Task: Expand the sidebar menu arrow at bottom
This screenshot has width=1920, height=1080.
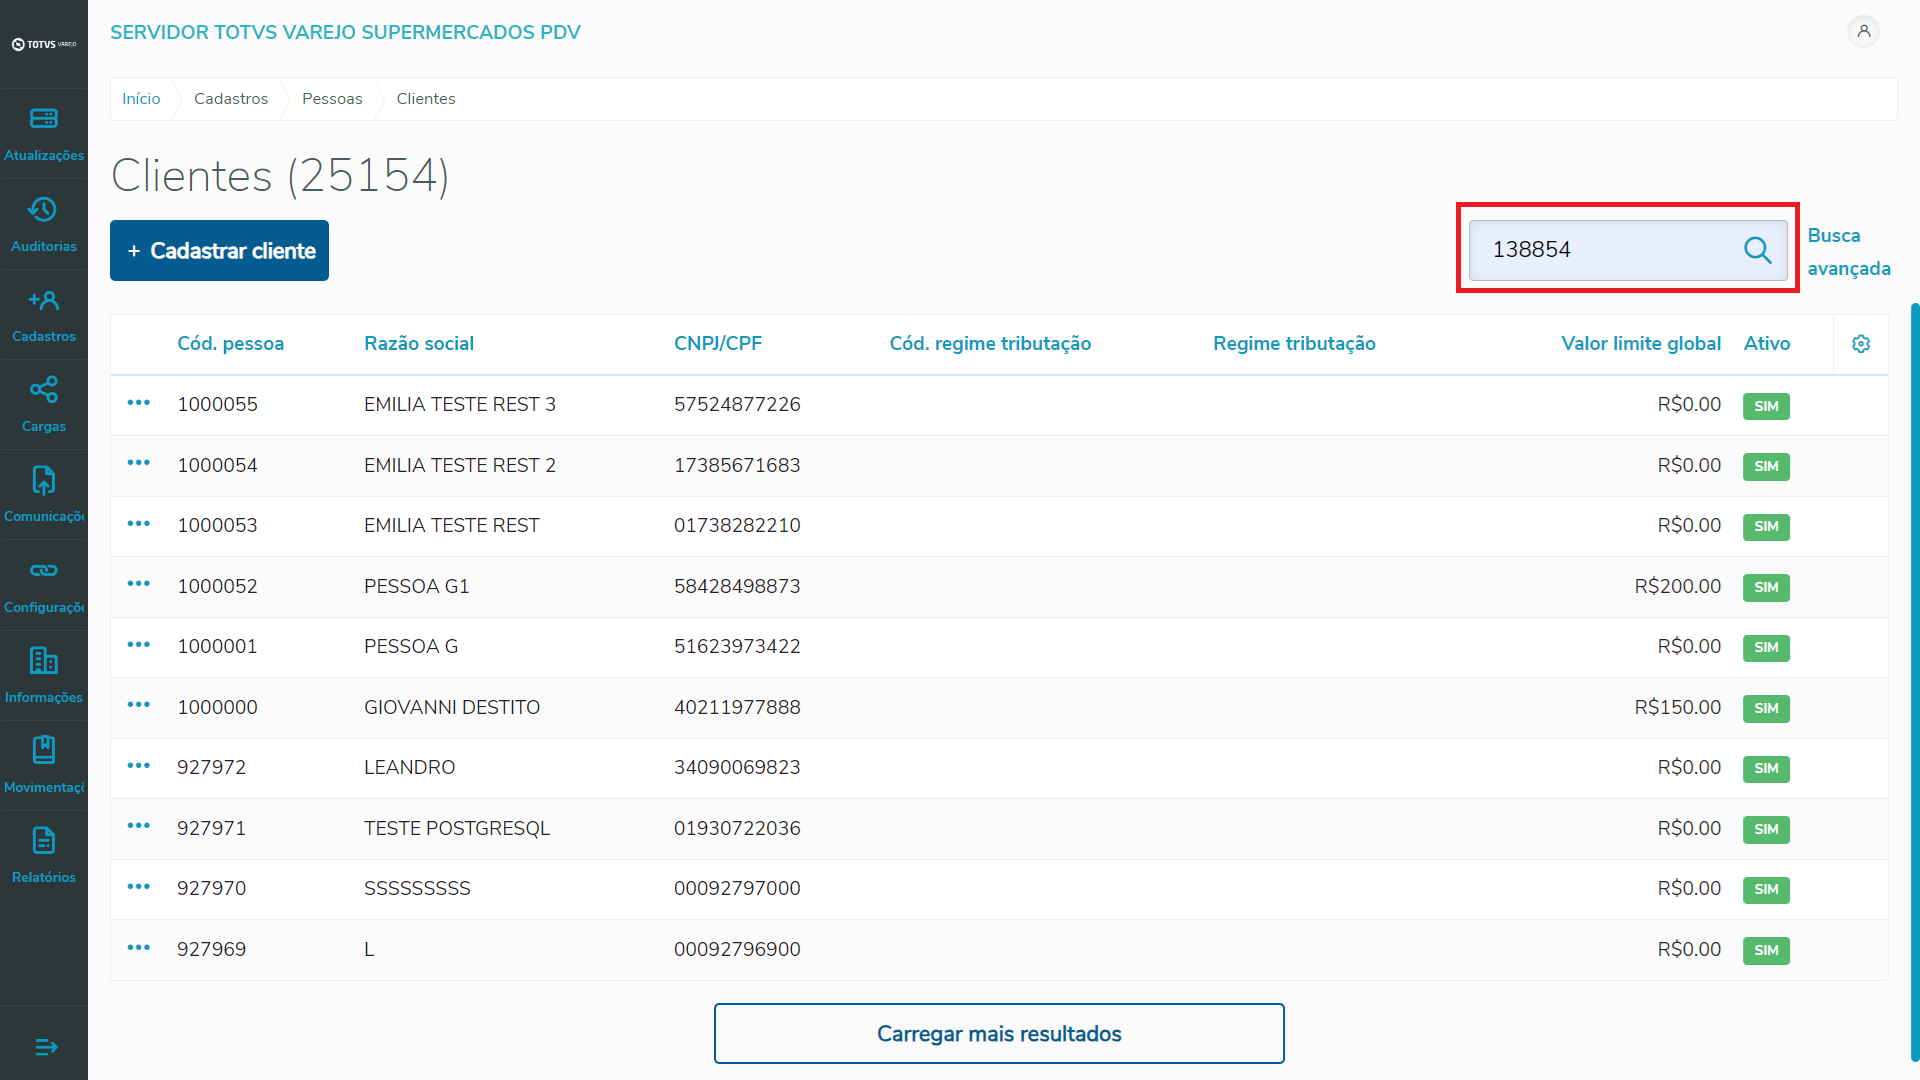Action: 46,1047
